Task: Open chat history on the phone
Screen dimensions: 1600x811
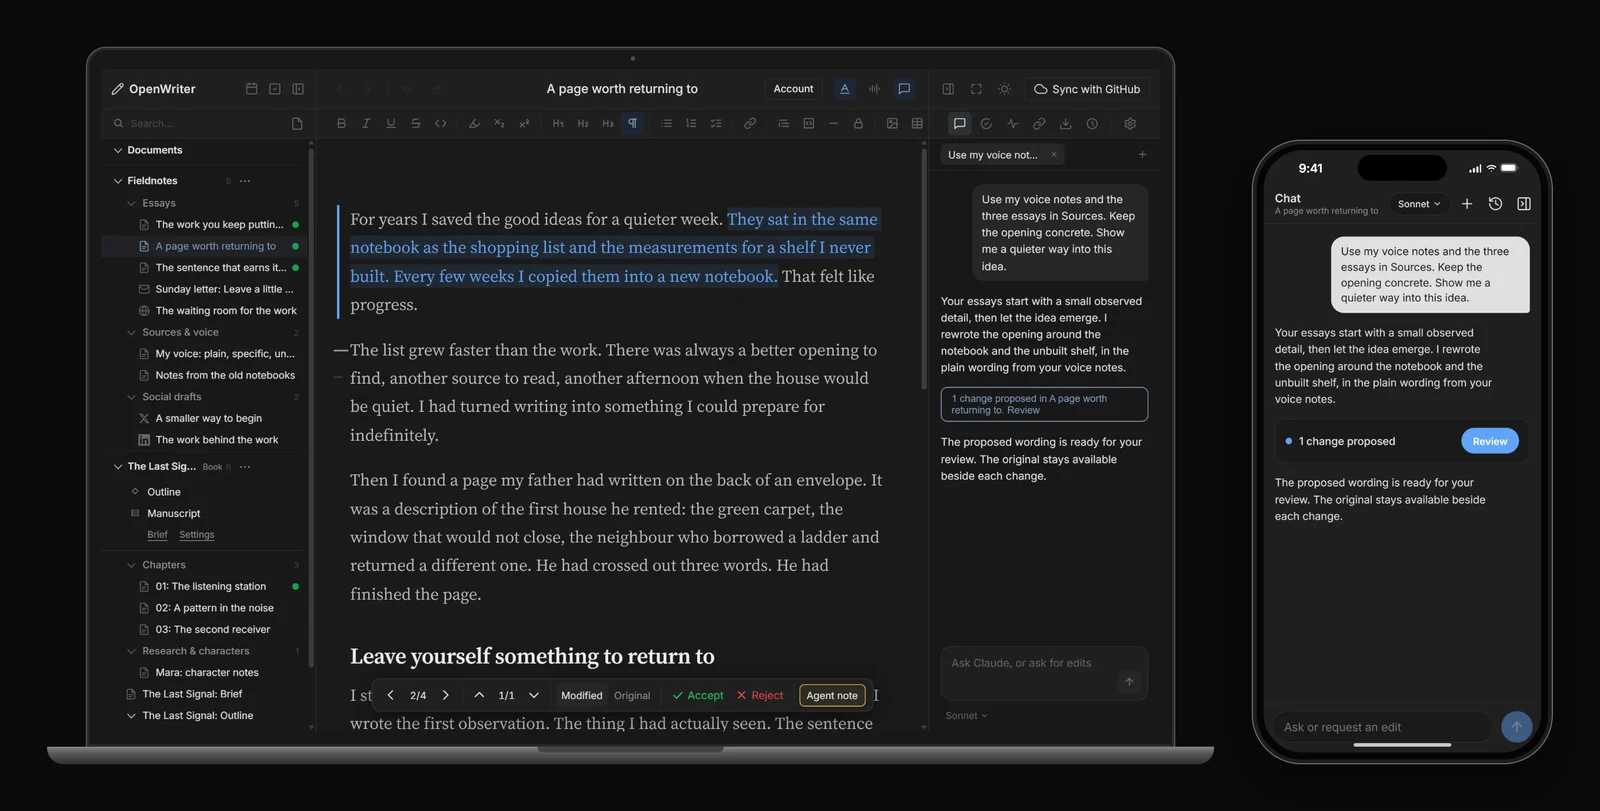Action: tap(1495, 204)
